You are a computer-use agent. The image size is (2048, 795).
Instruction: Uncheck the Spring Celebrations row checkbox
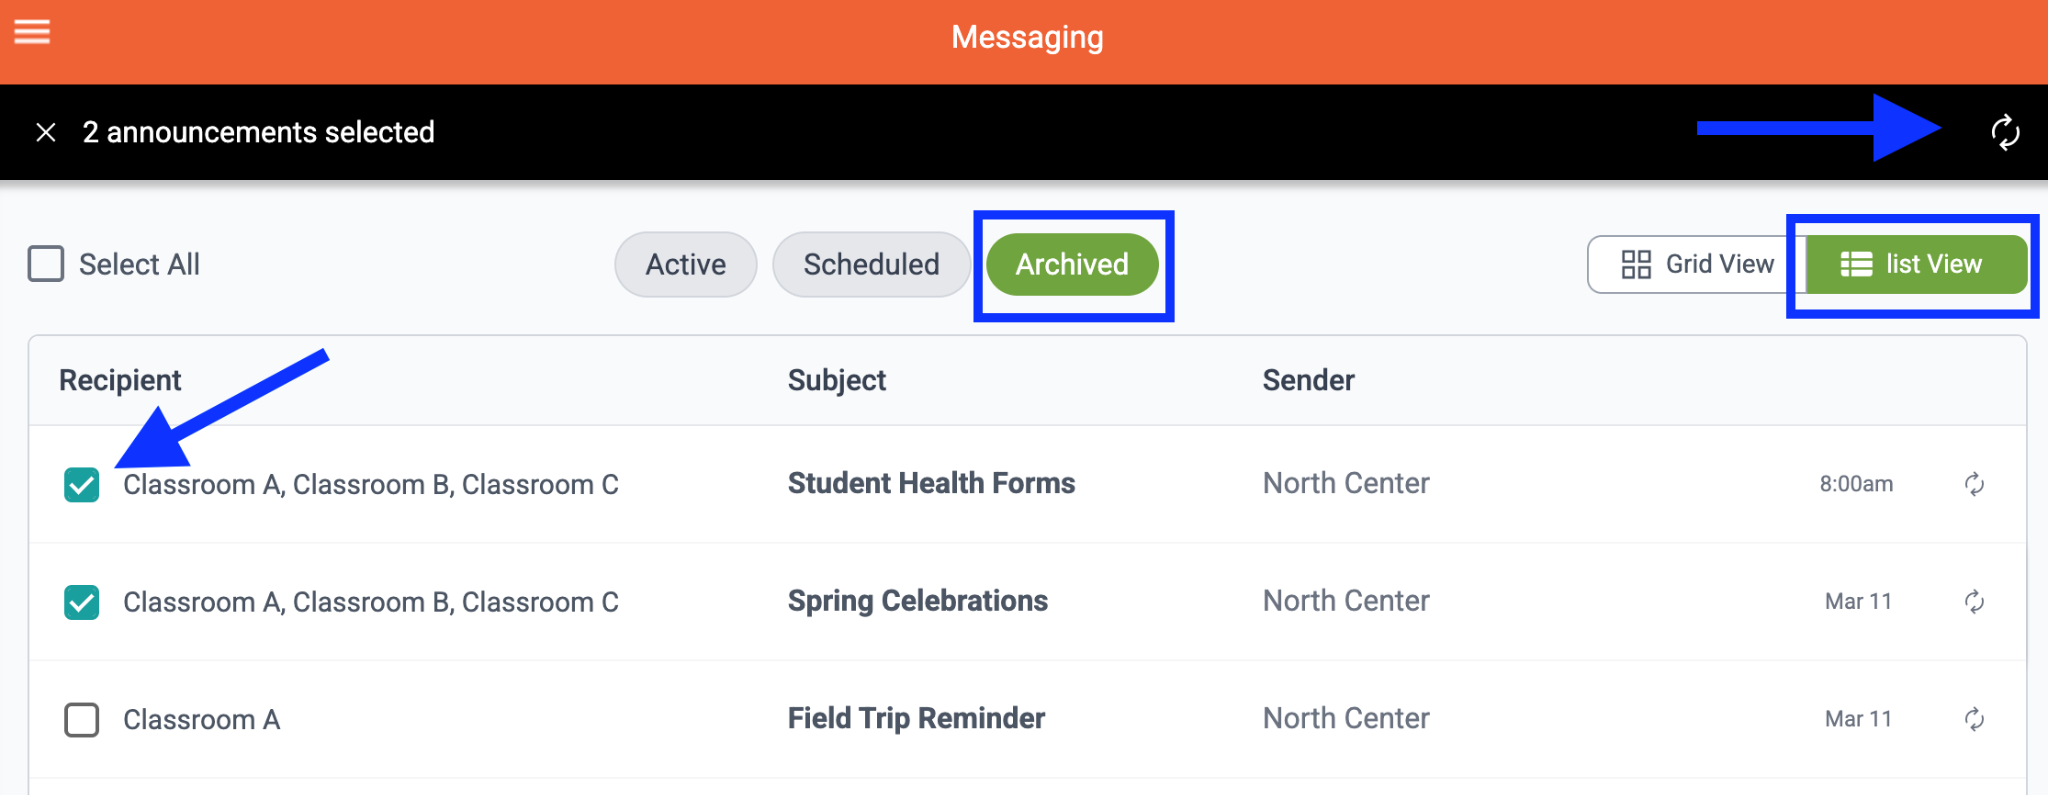(82, 602)
